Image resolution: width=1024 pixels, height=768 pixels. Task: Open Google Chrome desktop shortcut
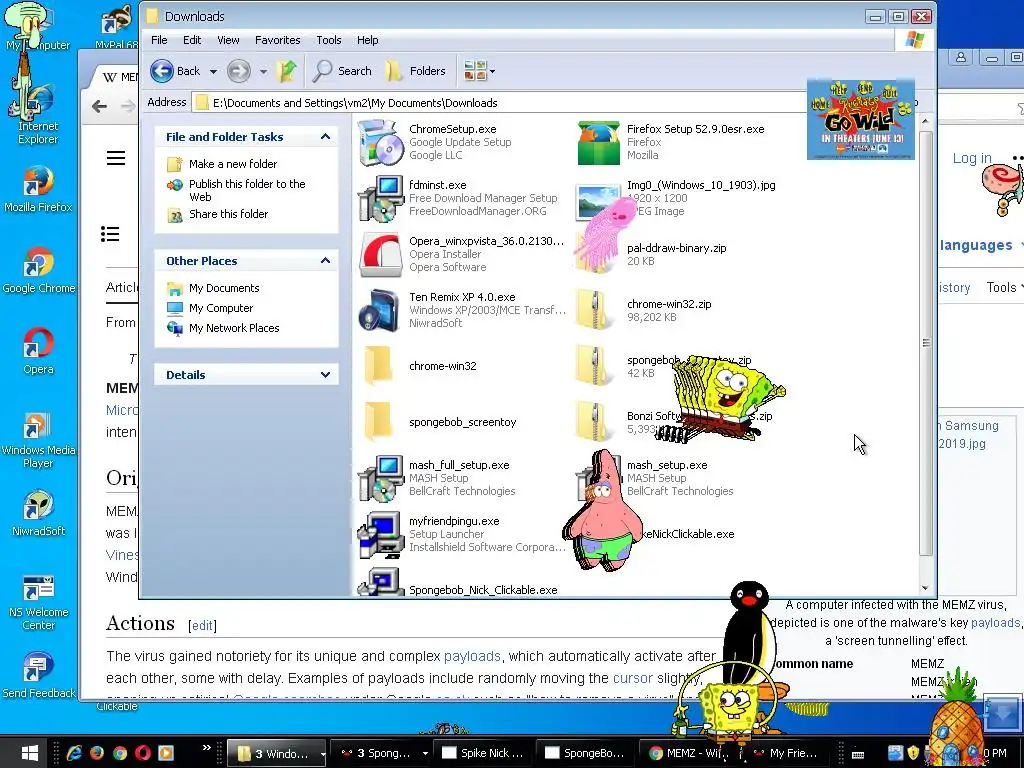tap(38, 270)
